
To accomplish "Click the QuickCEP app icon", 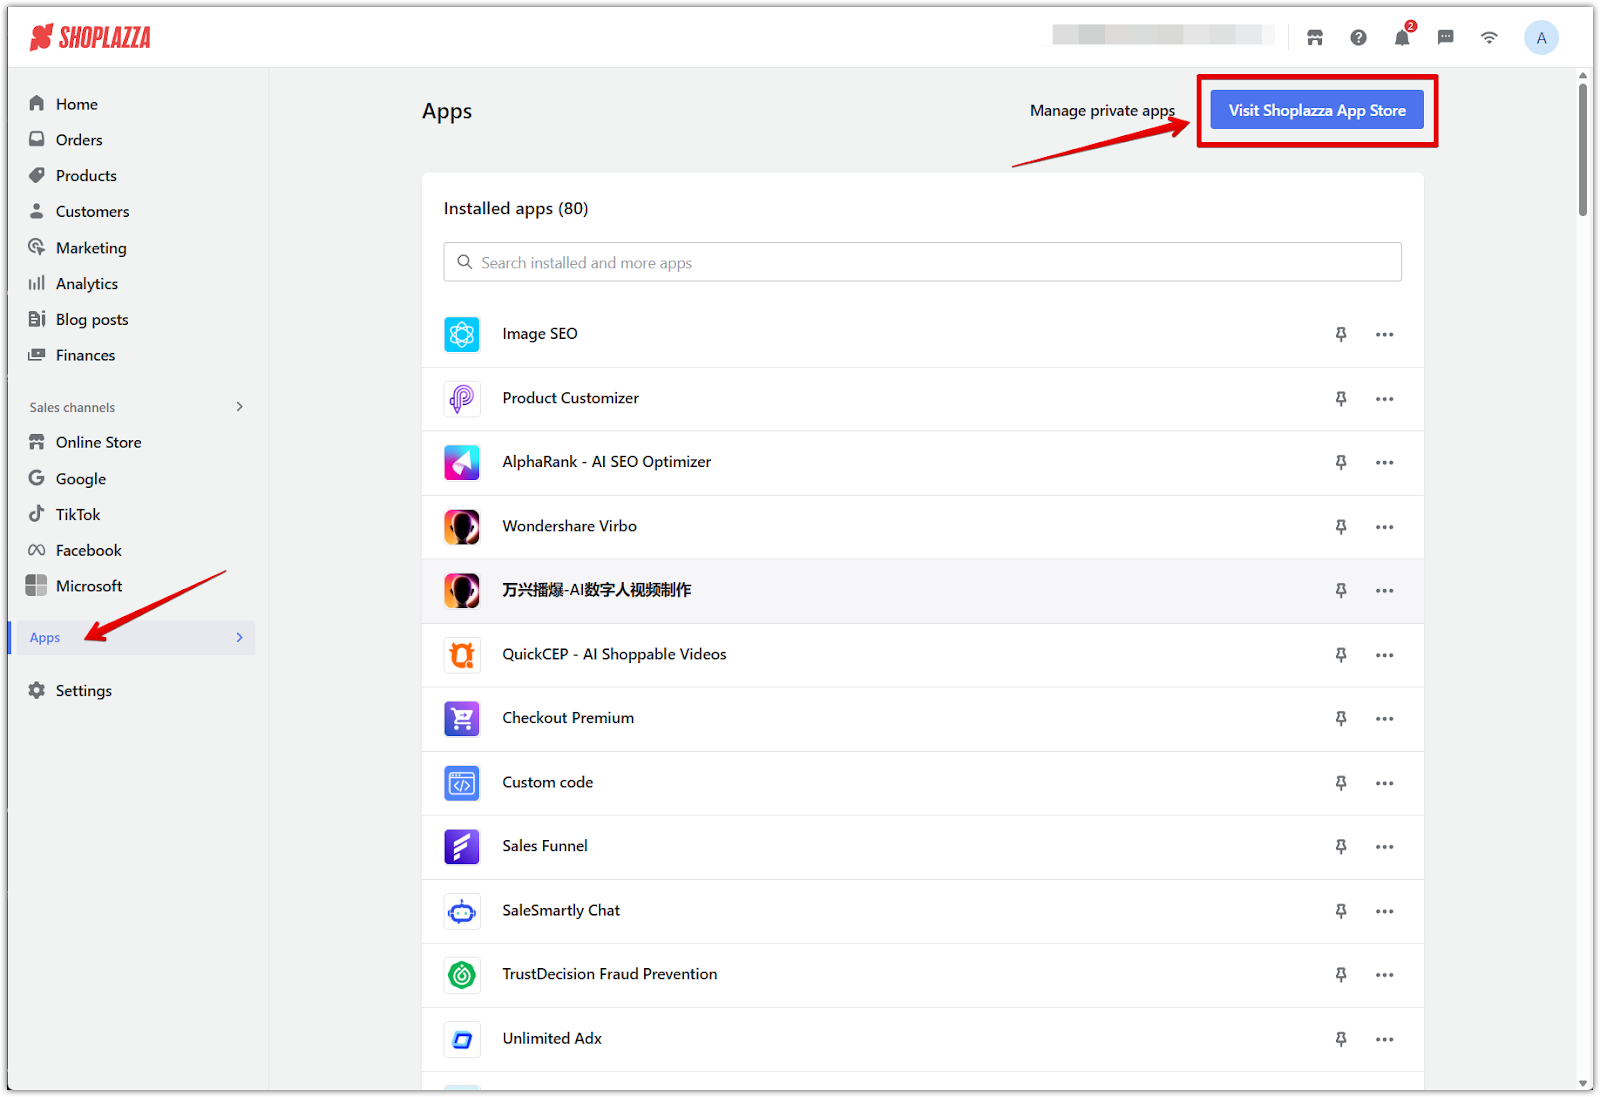I will [462, 654].
